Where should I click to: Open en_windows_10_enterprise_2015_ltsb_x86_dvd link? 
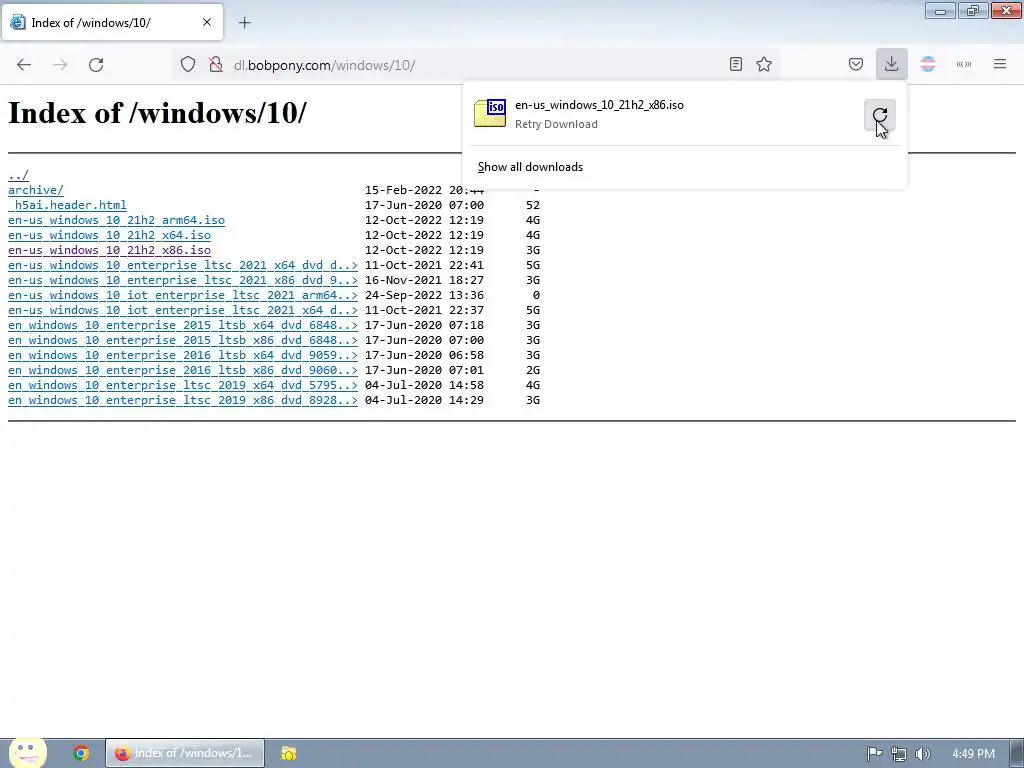(183, 340)
